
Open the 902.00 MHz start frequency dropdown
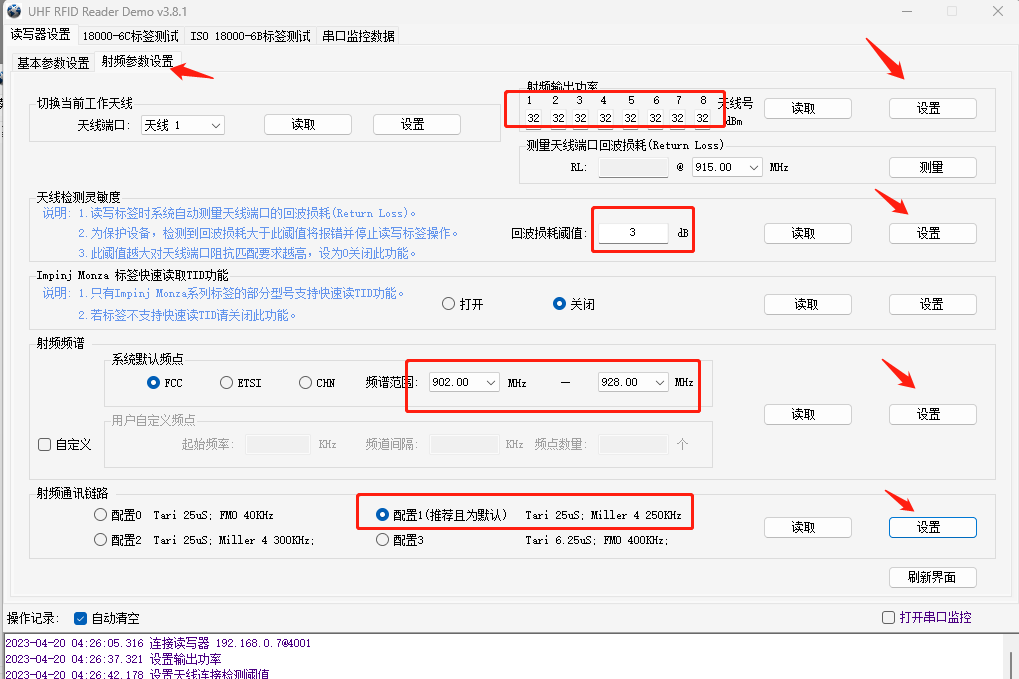[x=464, y=382]
